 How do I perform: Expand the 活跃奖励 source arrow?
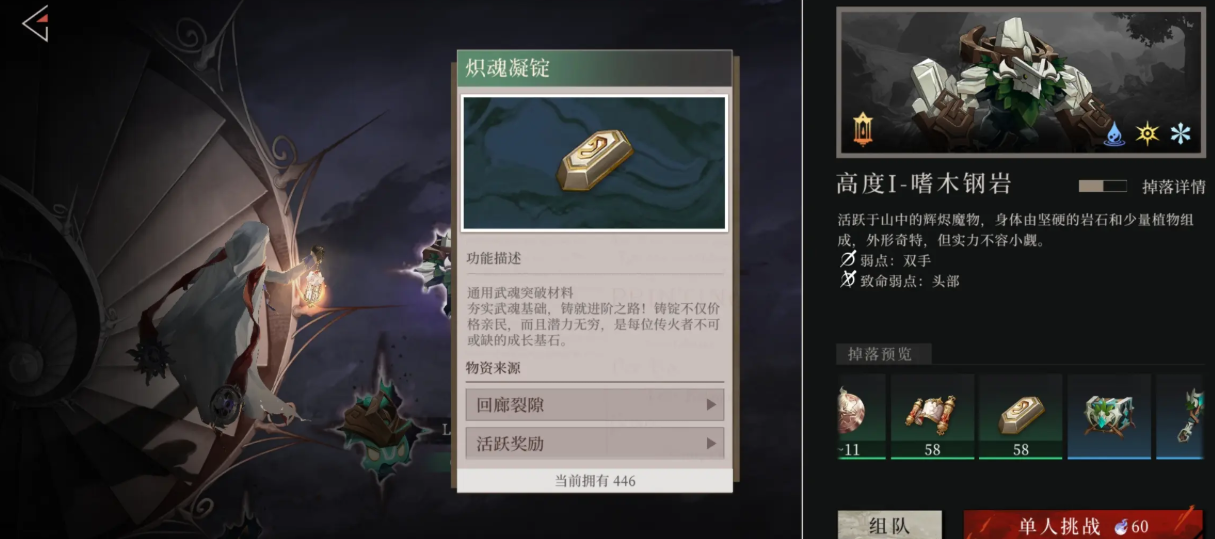tap(712, 443)
